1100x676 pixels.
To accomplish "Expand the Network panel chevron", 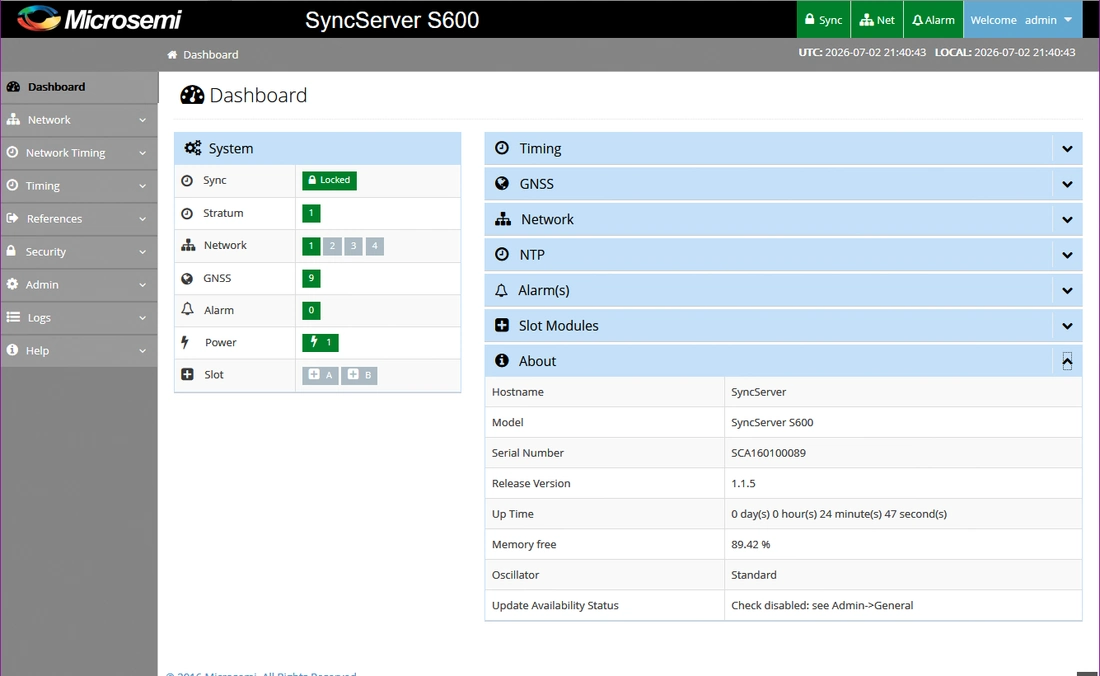I will 1067,219.
